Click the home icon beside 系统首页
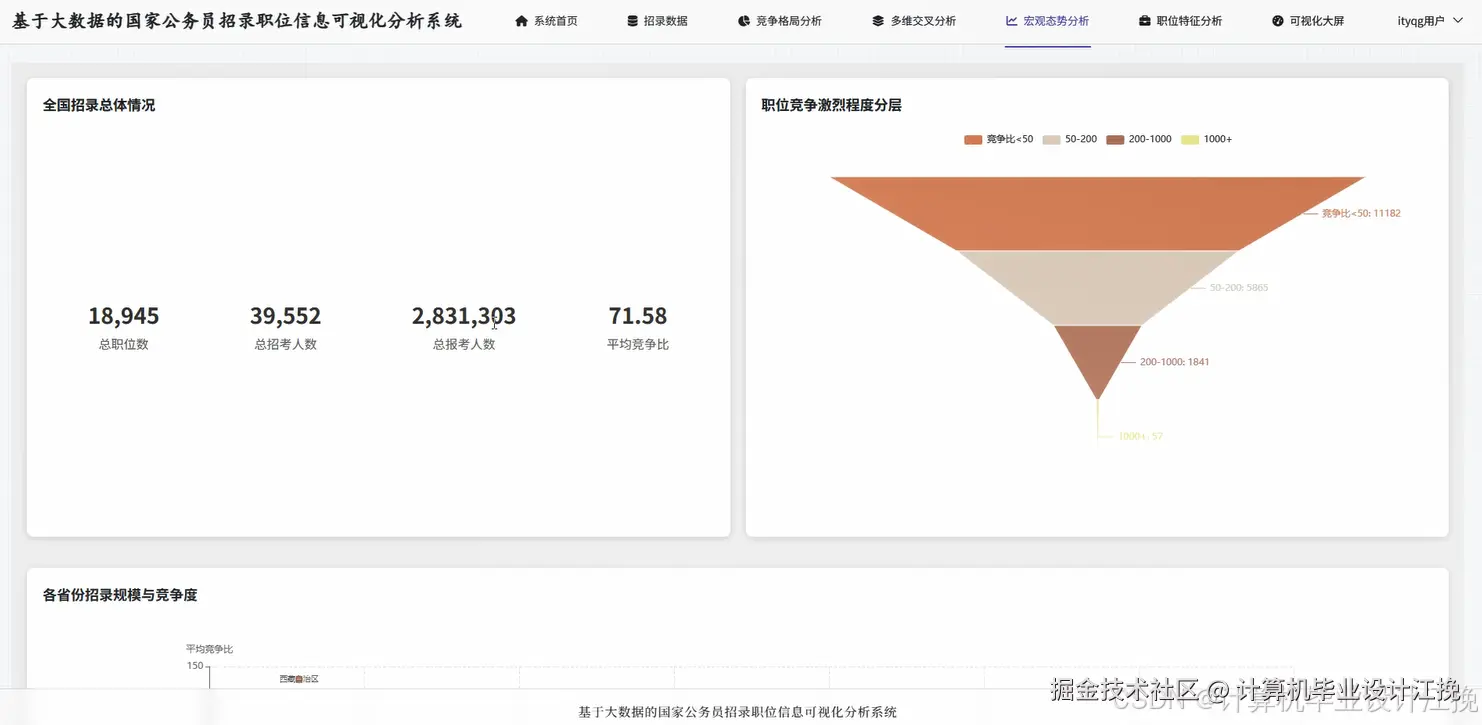 (x=521, y=21)
